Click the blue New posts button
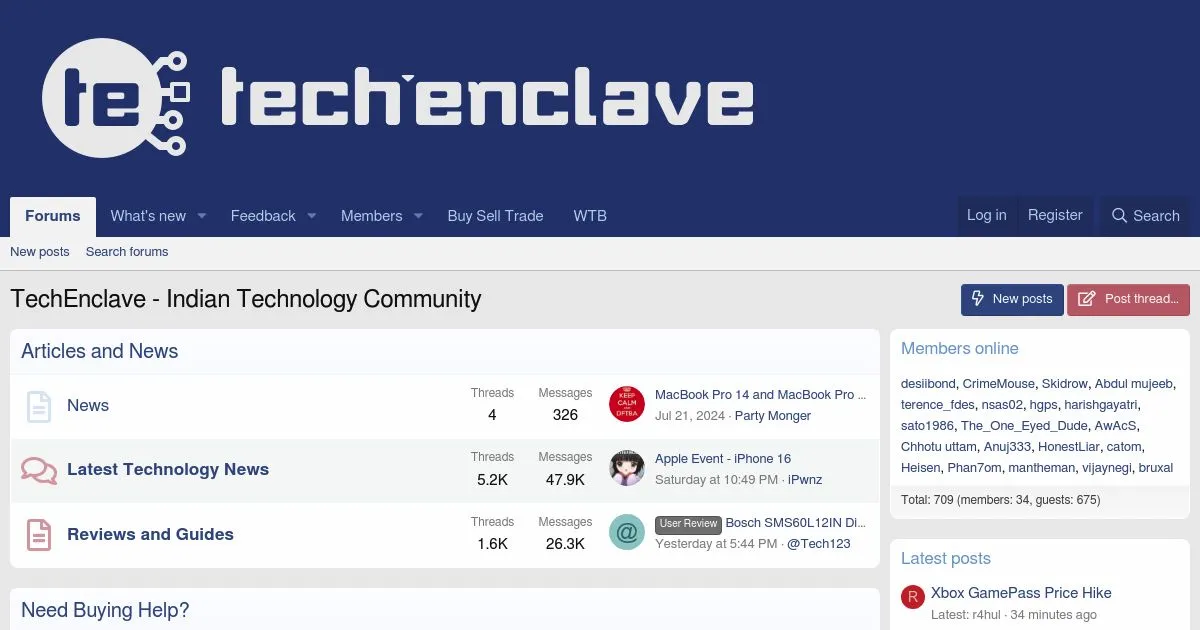This screenshot has width=1200, height=630. [1012, 299]
